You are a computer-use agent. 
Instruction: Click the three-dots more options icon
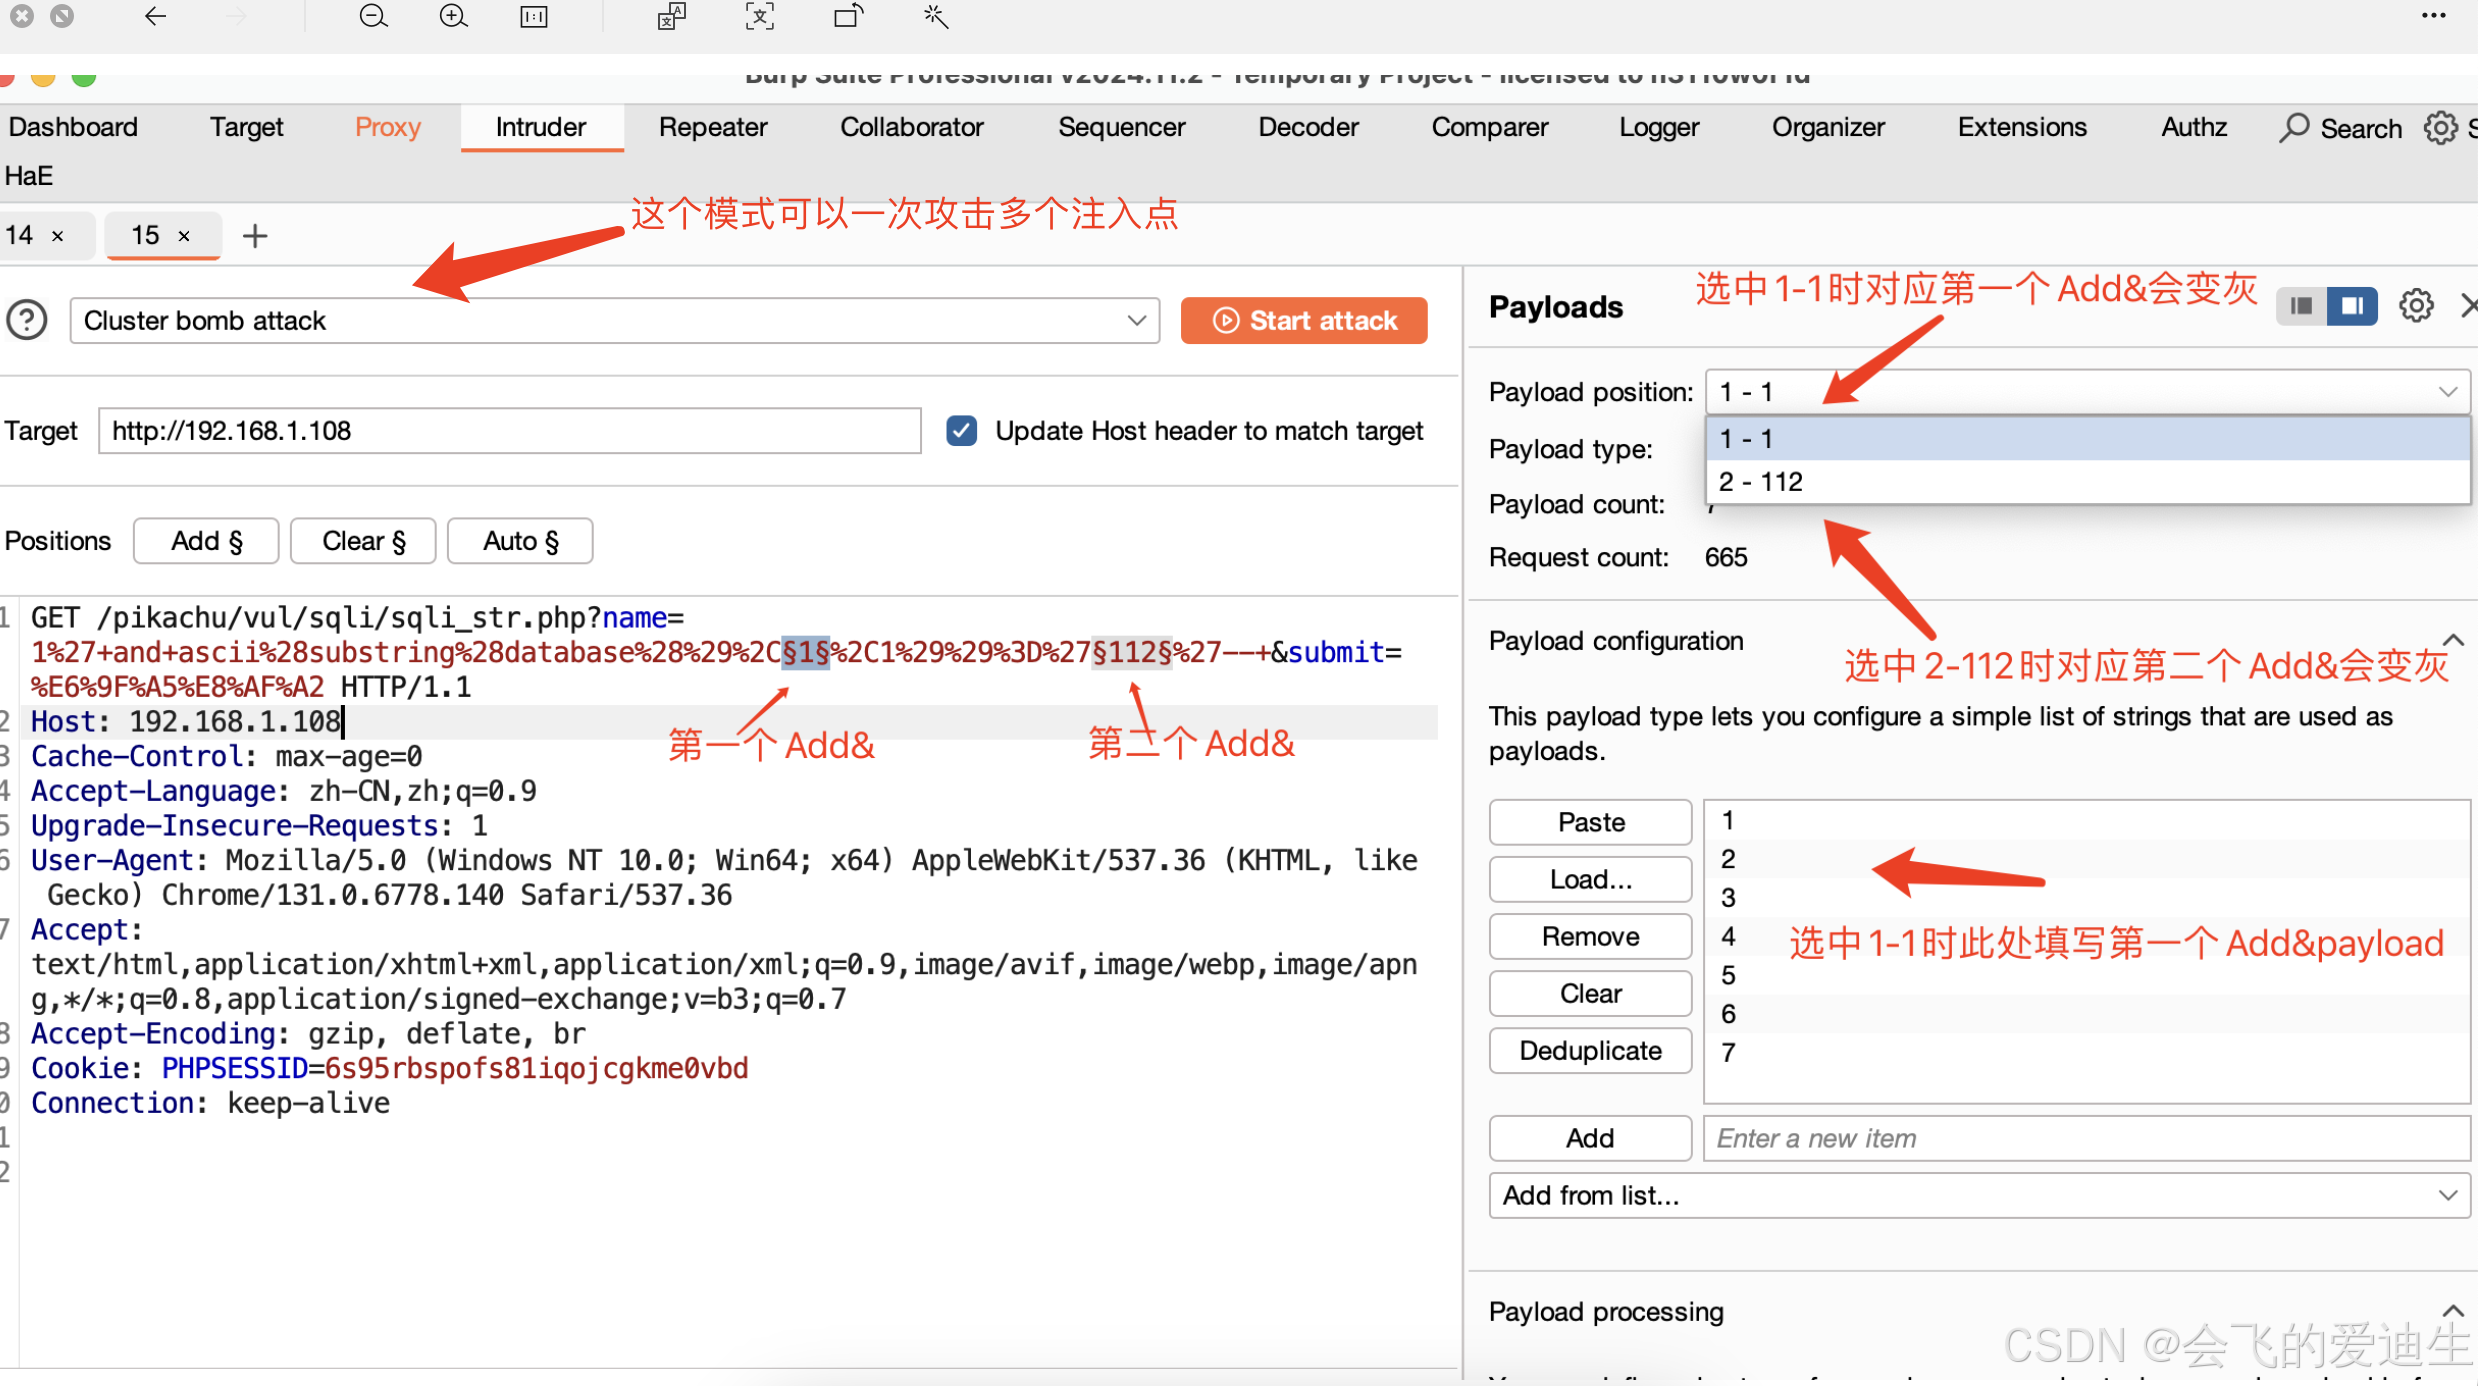point(2433,17)
